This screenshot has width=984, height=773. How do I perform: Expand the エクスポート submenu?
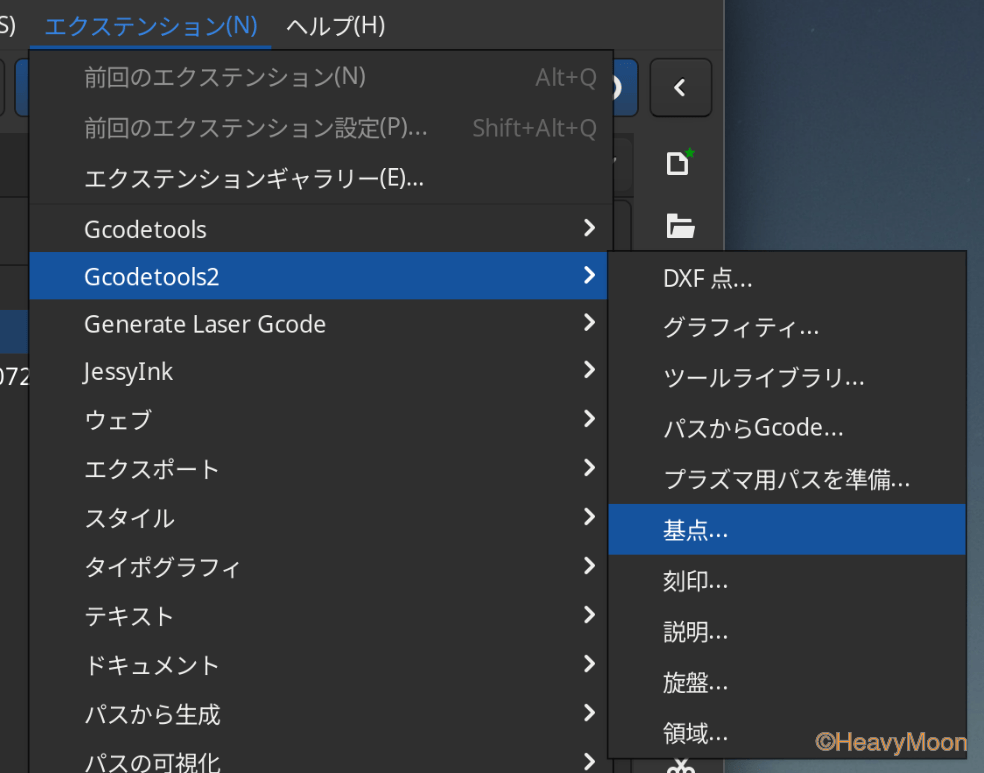[320, 469]
